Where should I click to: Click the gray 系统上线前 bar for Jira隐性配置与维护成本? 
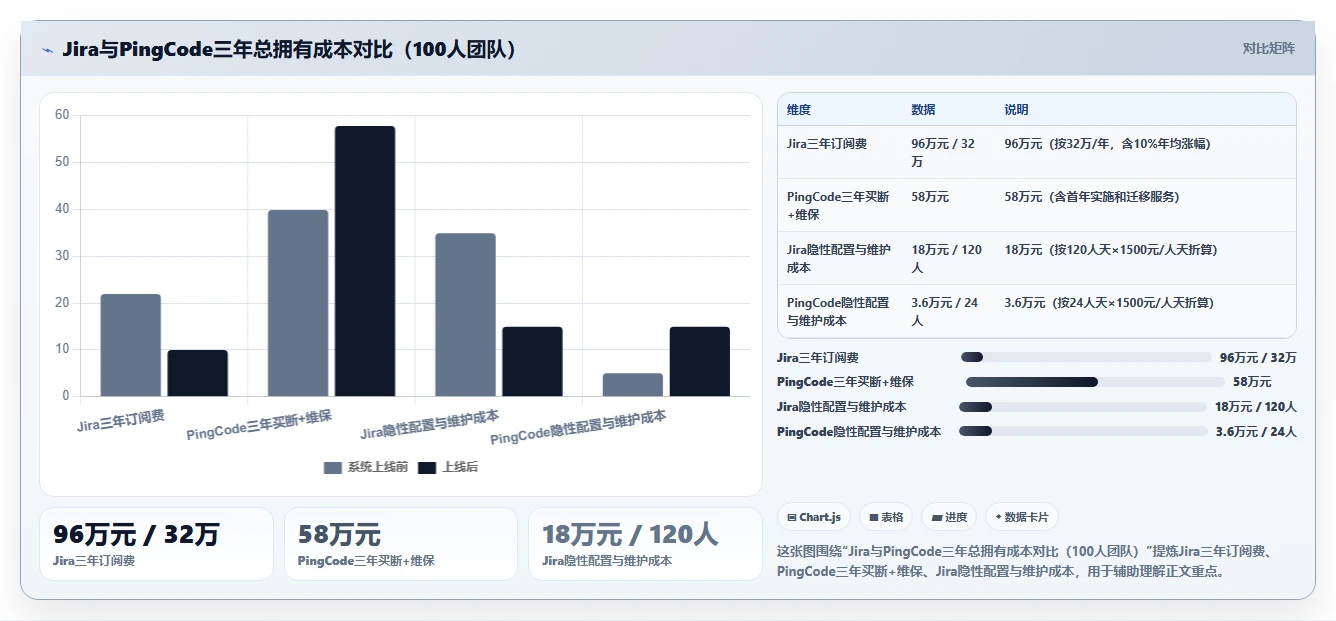tap(465, 315)
